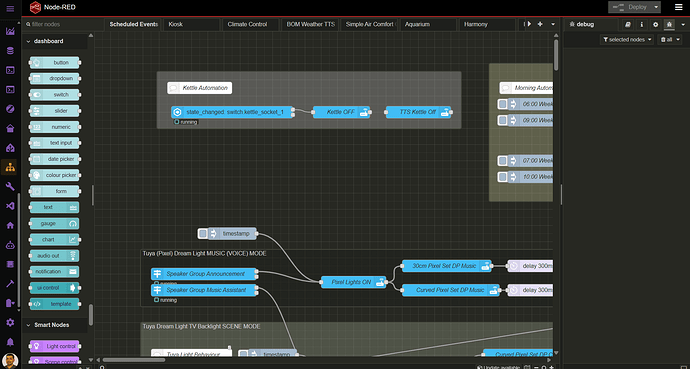This screenshot has width=690, height=369.
Task: Trigger the timestamp inject node button
Action: [x=202, y=234]
